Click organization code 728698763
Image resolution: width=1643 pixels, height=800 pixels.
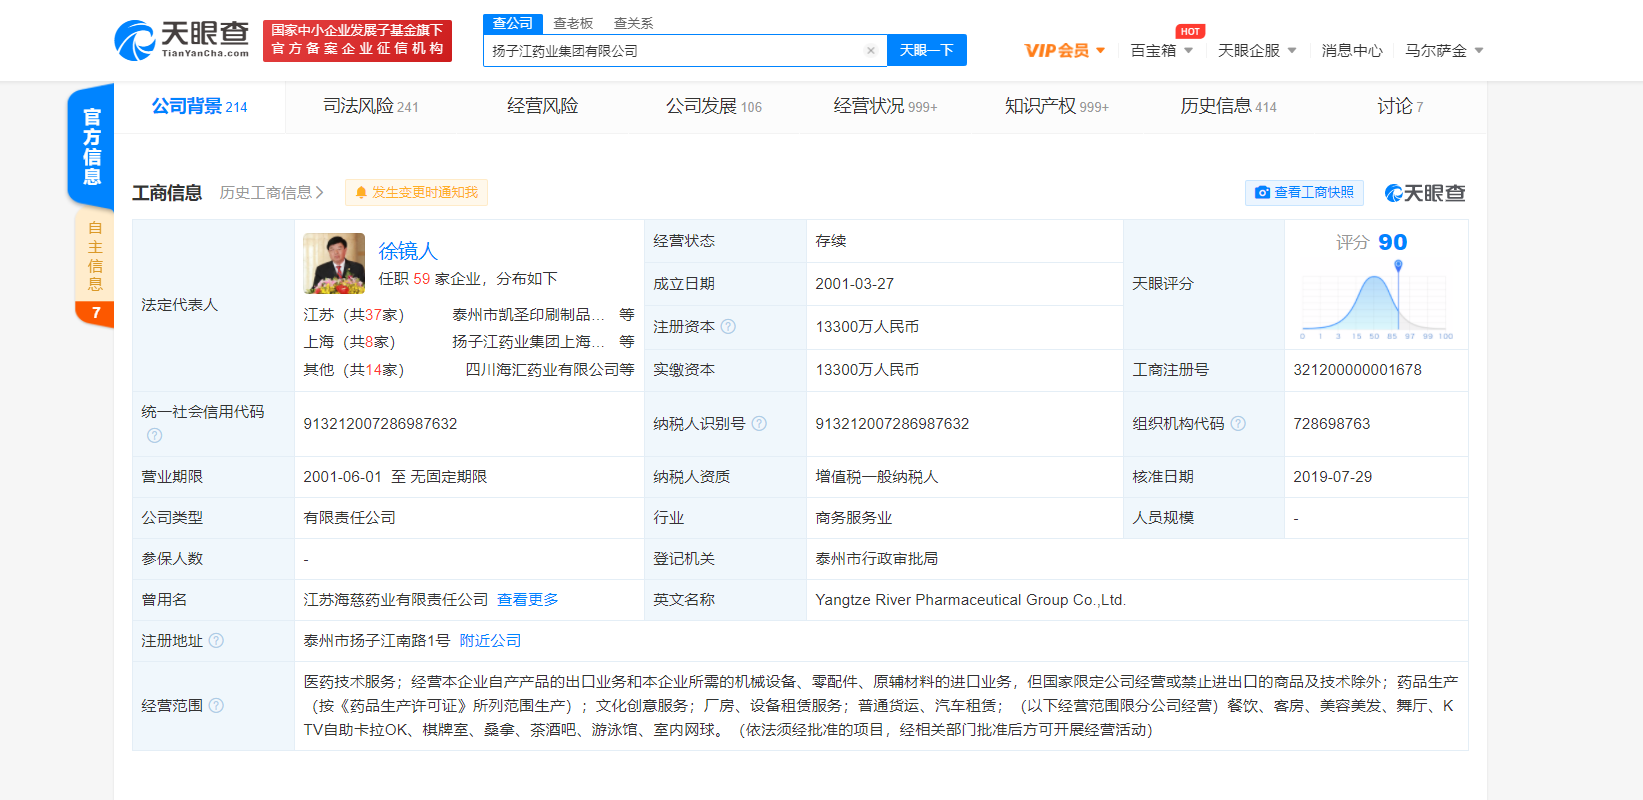tap(1331, 423)
